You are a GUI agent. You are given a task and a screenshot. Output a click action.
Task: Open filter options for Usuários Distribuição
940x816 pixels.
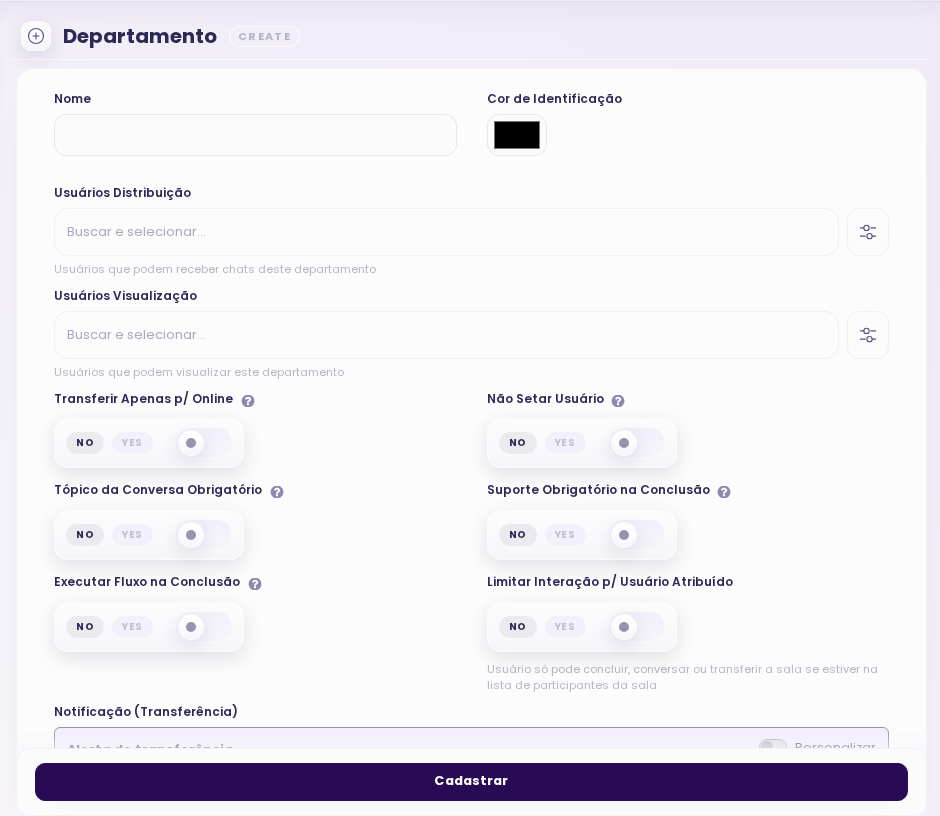pyautogui.click(x=867, y=232)
